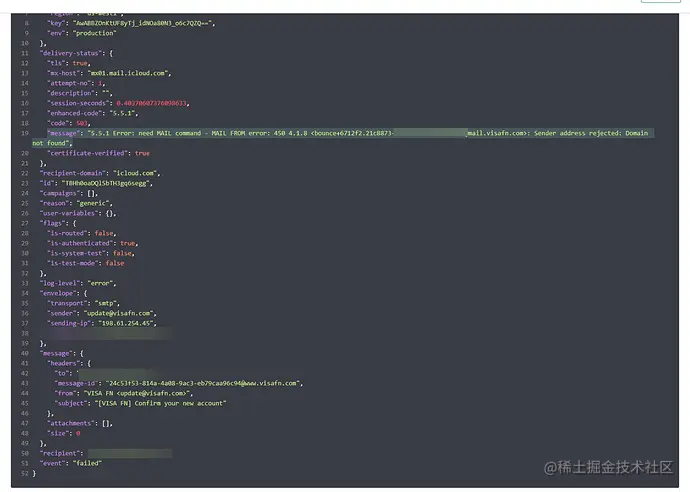Click the "to" header key
The image size is (690, 492).
[62, 373]
